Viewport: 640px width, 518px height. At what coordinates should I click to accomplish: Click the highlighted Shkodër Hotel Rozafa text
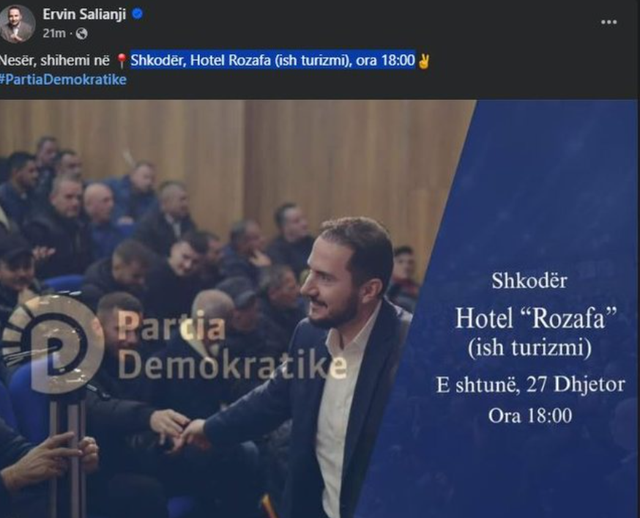pos(273,60)
